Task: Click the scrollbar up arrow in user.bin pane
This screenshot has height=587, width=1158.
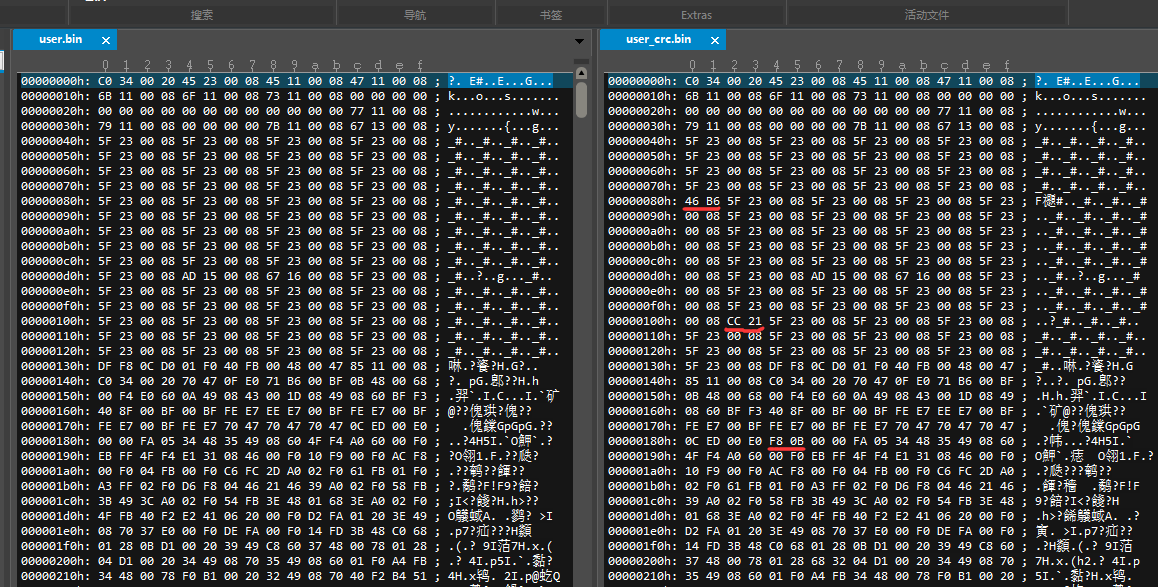Action: coord(581,73)
